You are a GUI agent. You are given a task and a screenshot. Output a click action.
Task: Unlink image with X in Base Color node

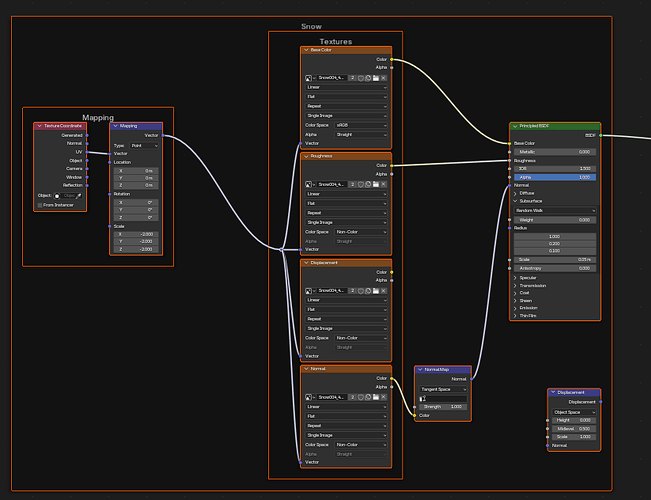pos(384,78)
